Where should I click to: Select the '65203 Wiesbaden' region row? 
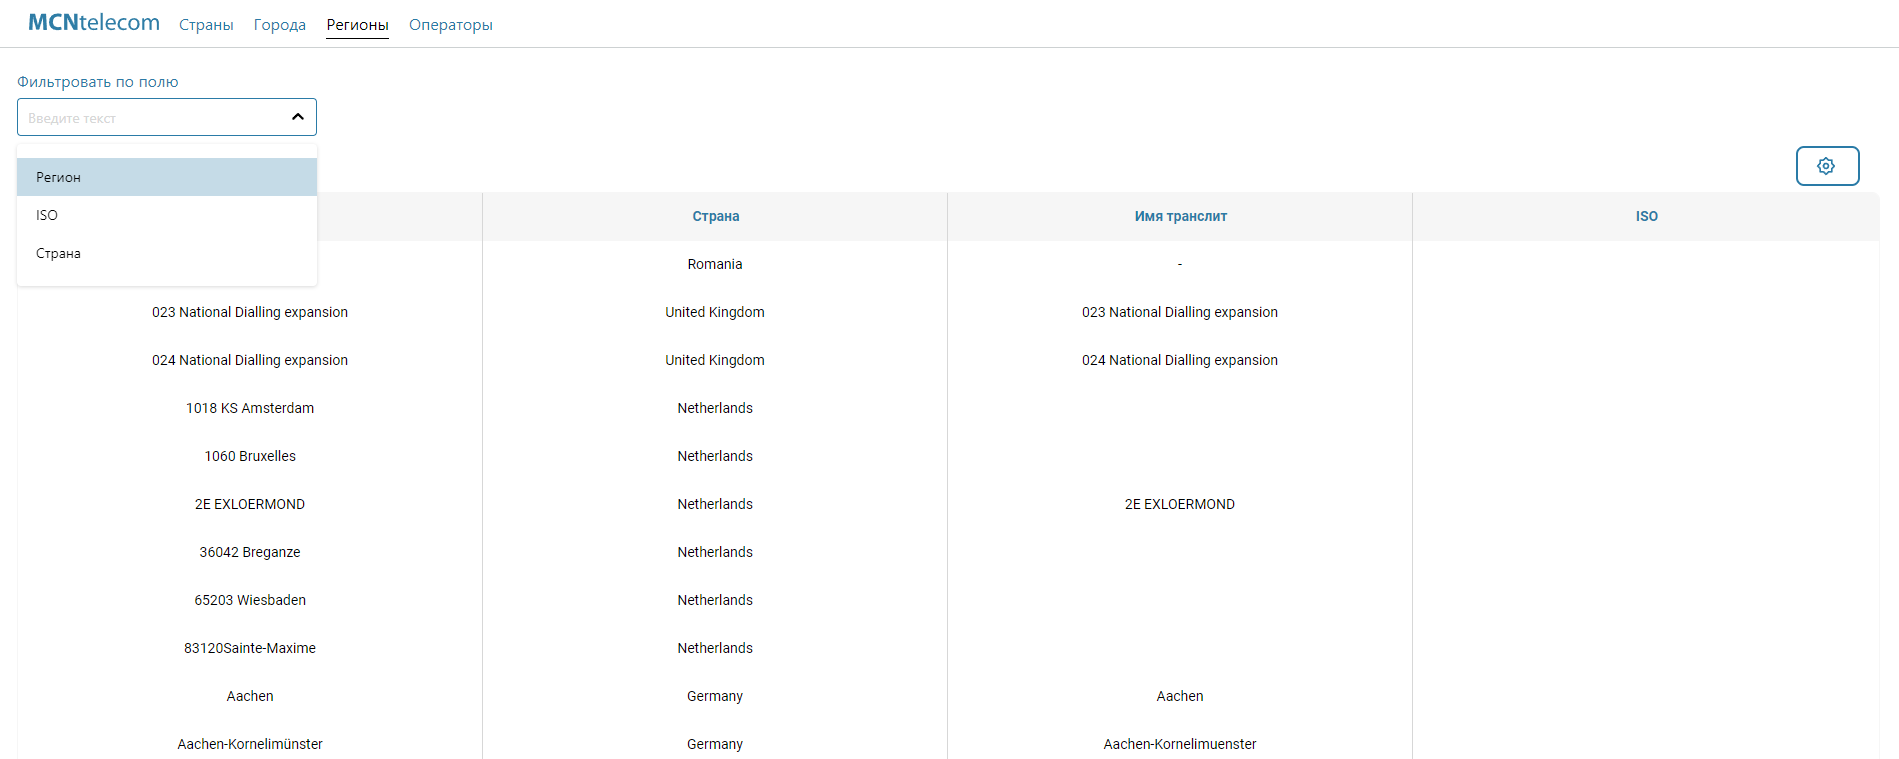(x=250, y=600)
